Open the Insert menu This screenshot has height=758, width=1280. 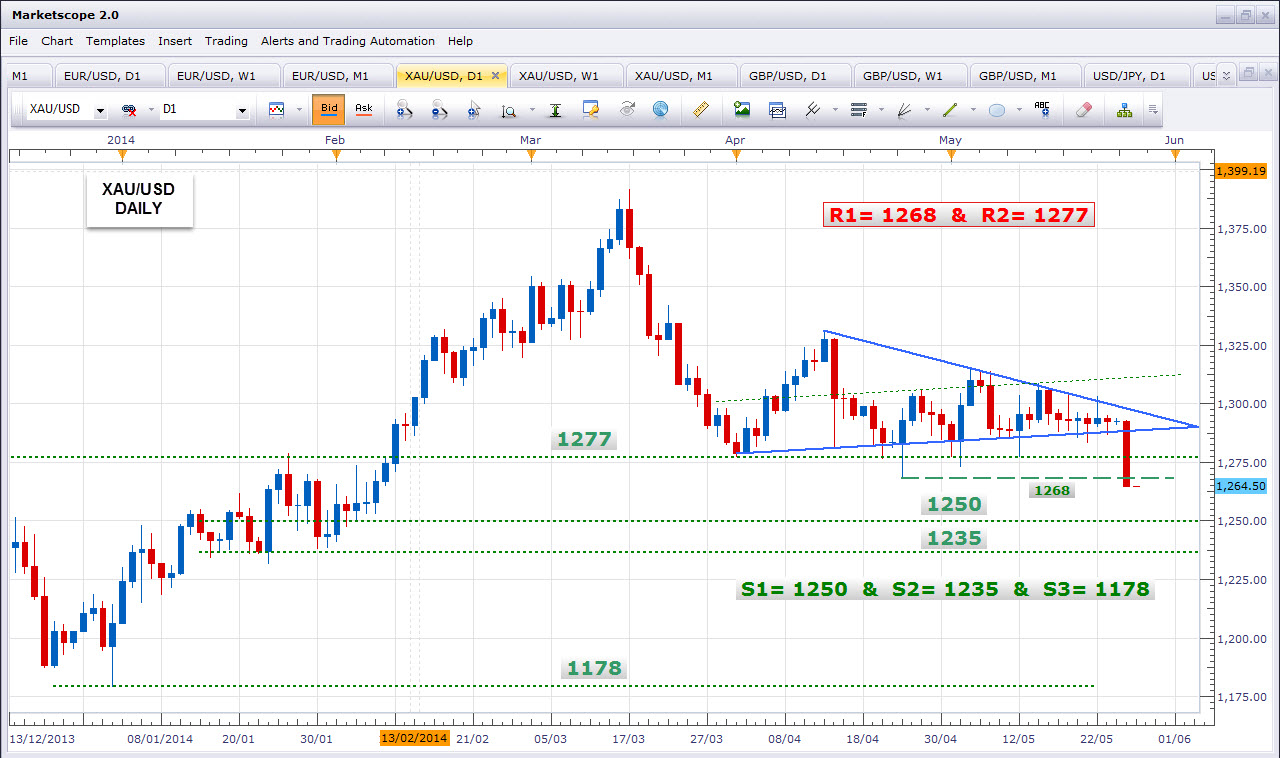[175, 41]
